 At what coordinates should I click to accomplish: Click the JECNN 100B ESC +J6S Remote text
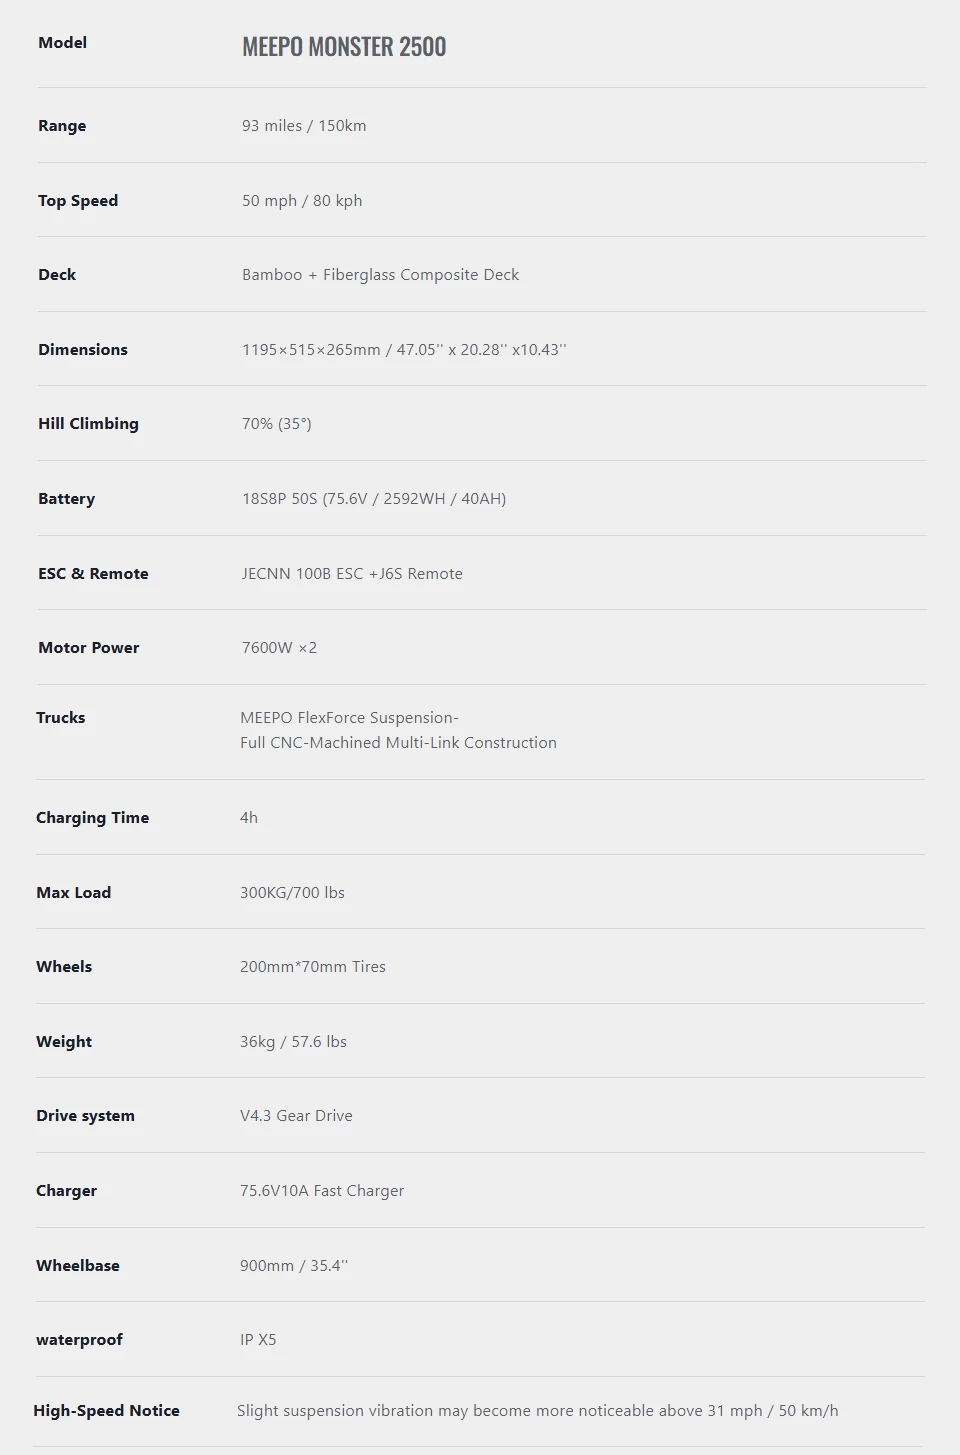point(352,574)
